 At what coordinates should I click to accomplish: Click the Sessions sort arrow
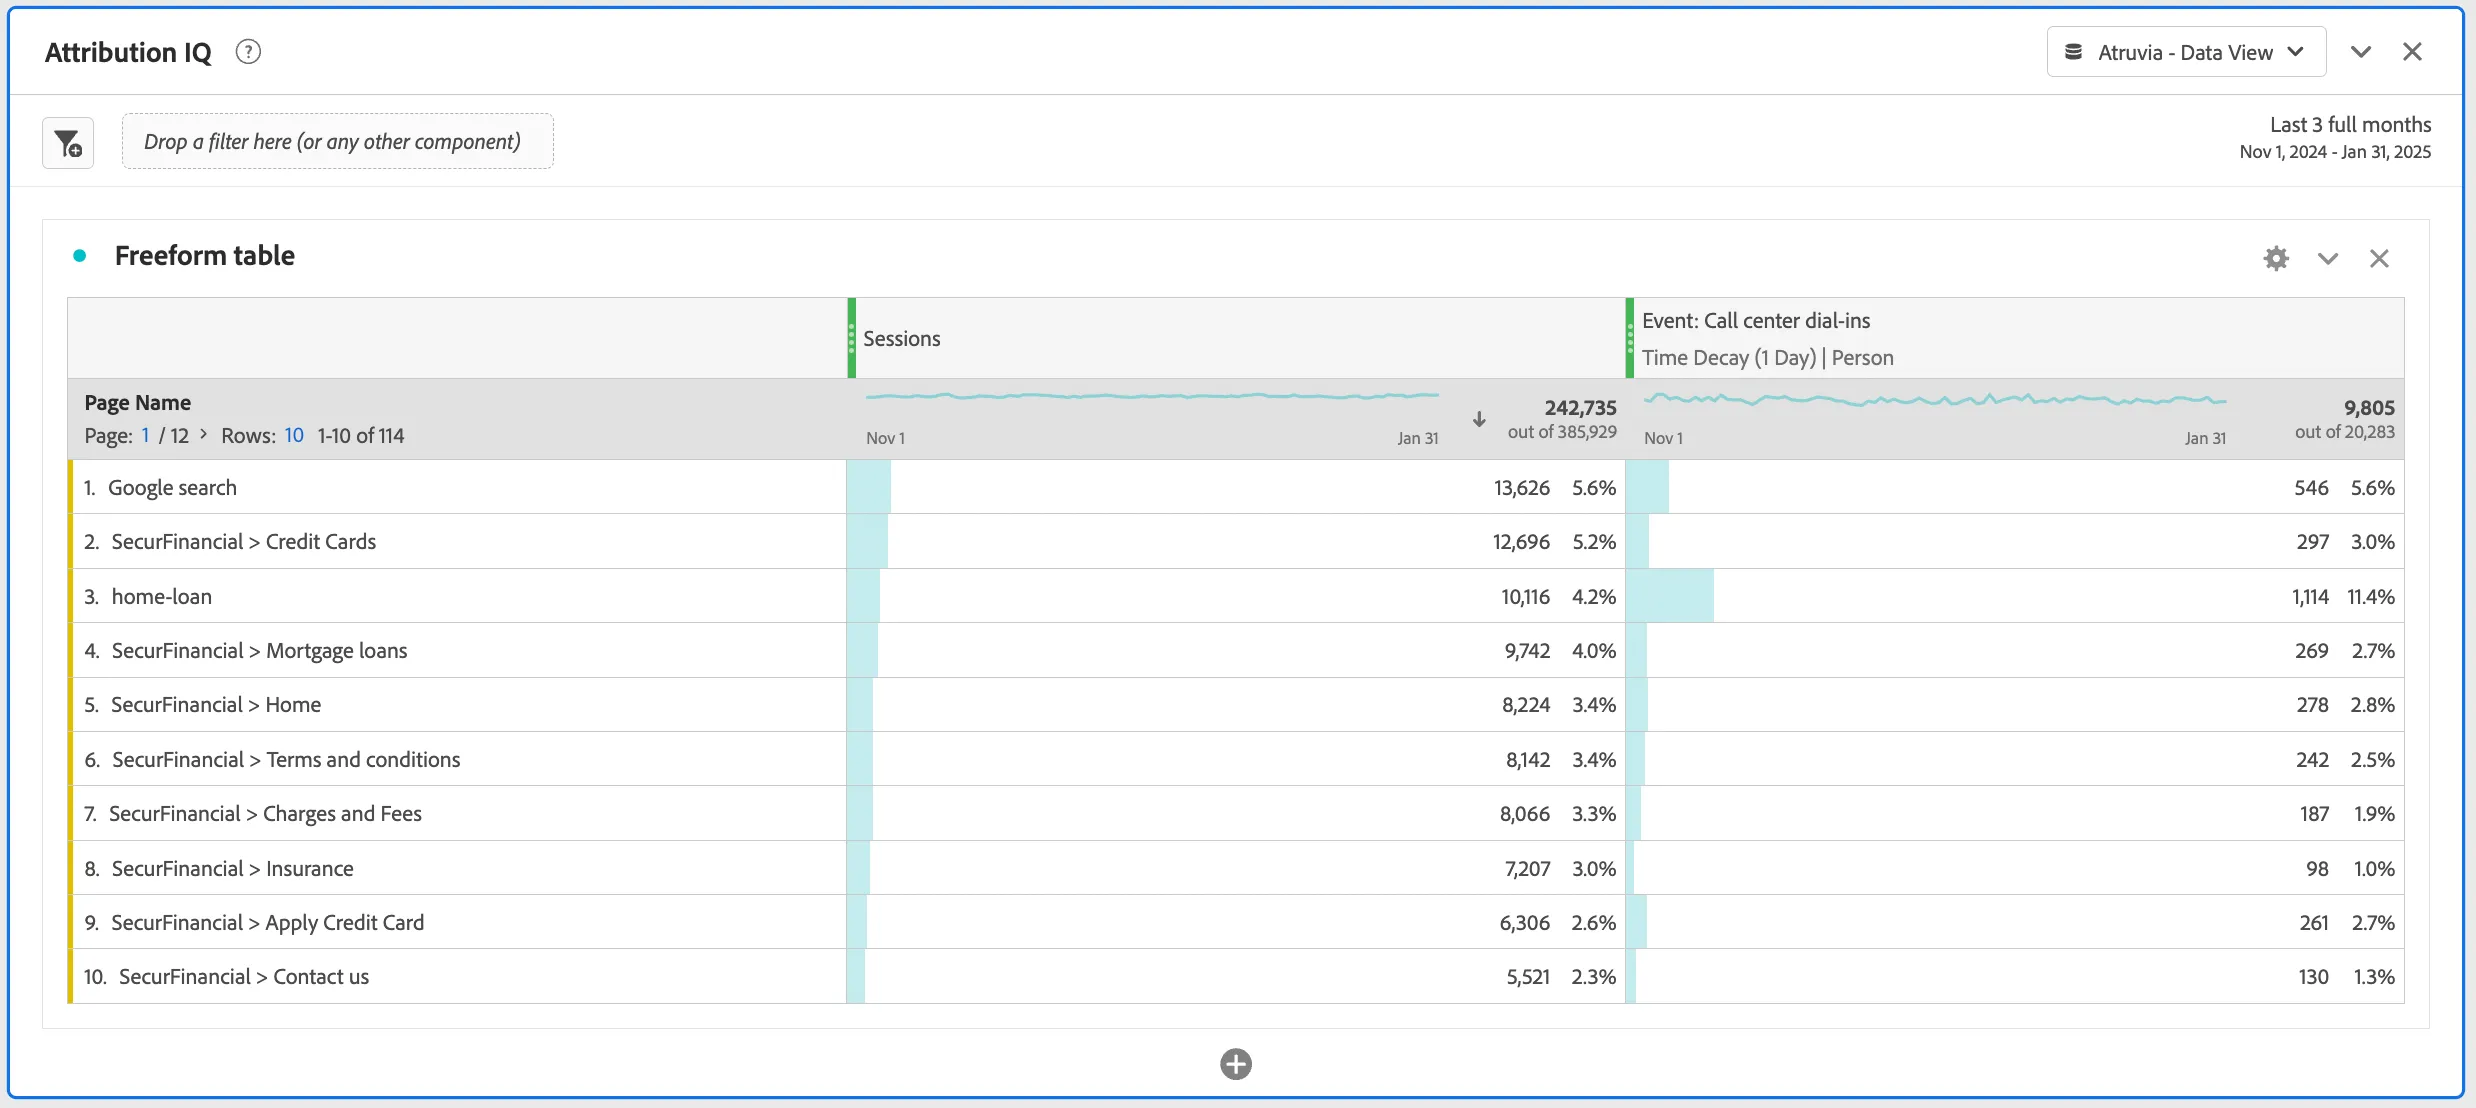tap(1479, 420)
